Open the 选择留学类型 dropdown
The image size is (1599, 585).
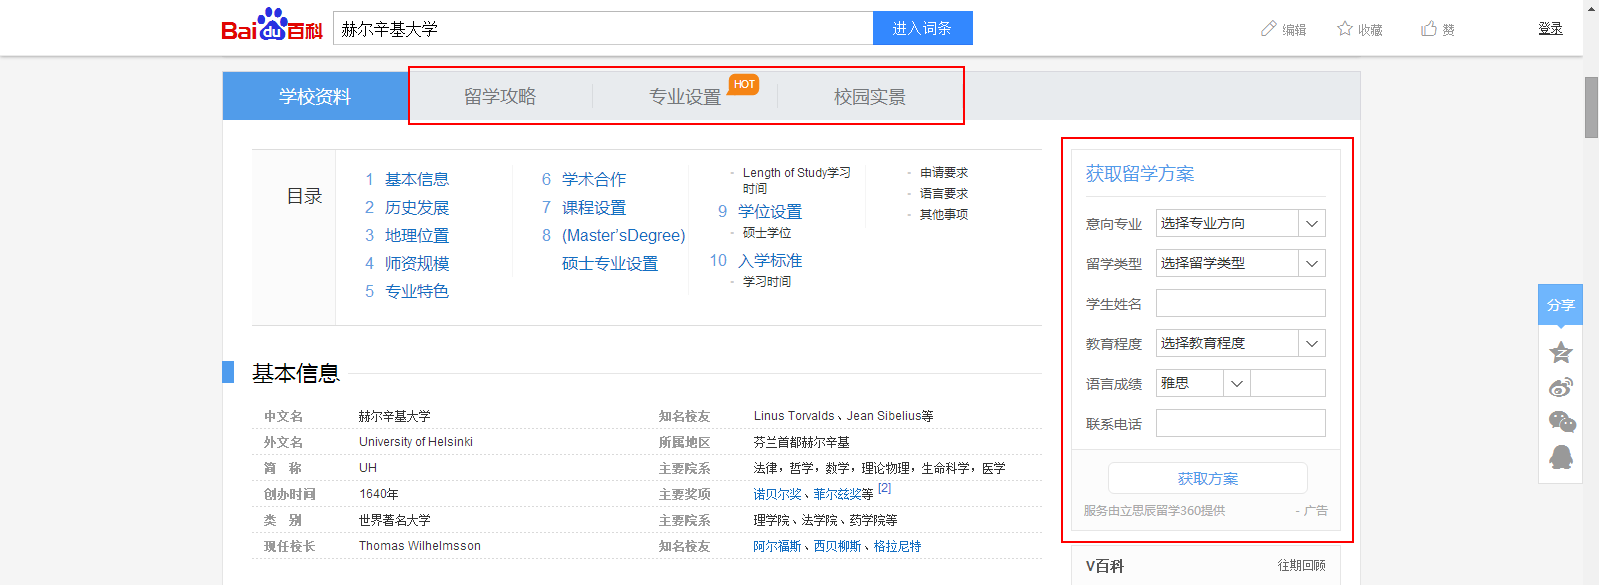(x=1241, y=263)
